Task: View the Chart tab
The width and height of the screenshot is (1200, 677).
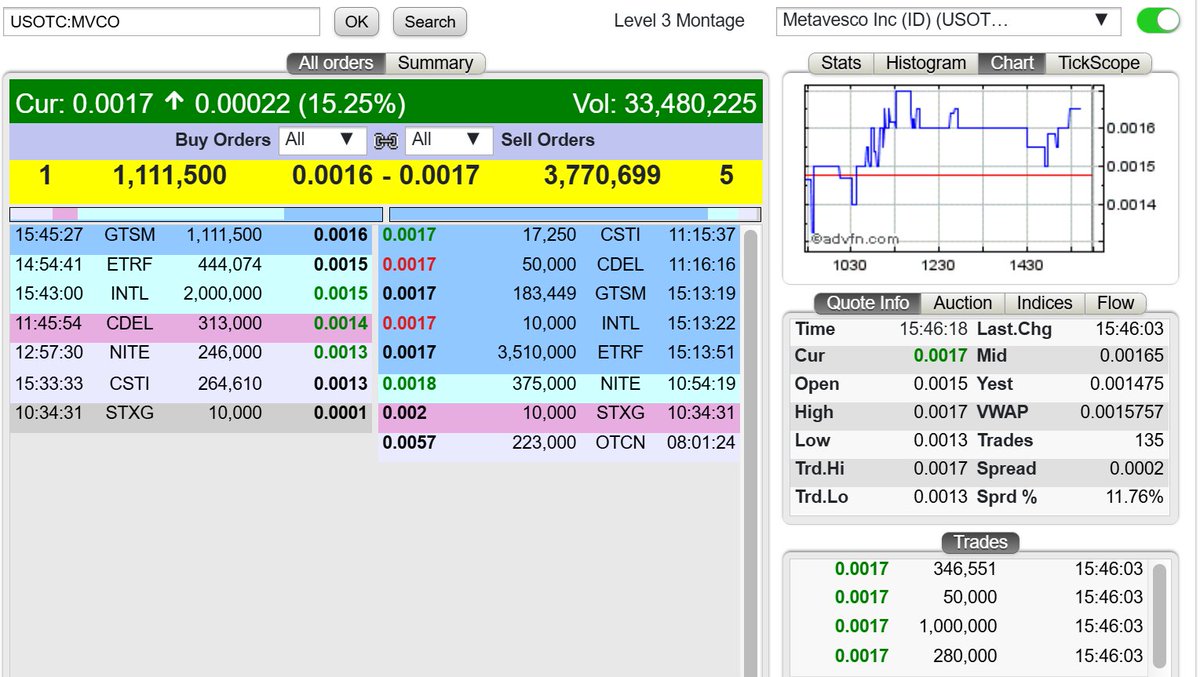Action: [1010, 62]
